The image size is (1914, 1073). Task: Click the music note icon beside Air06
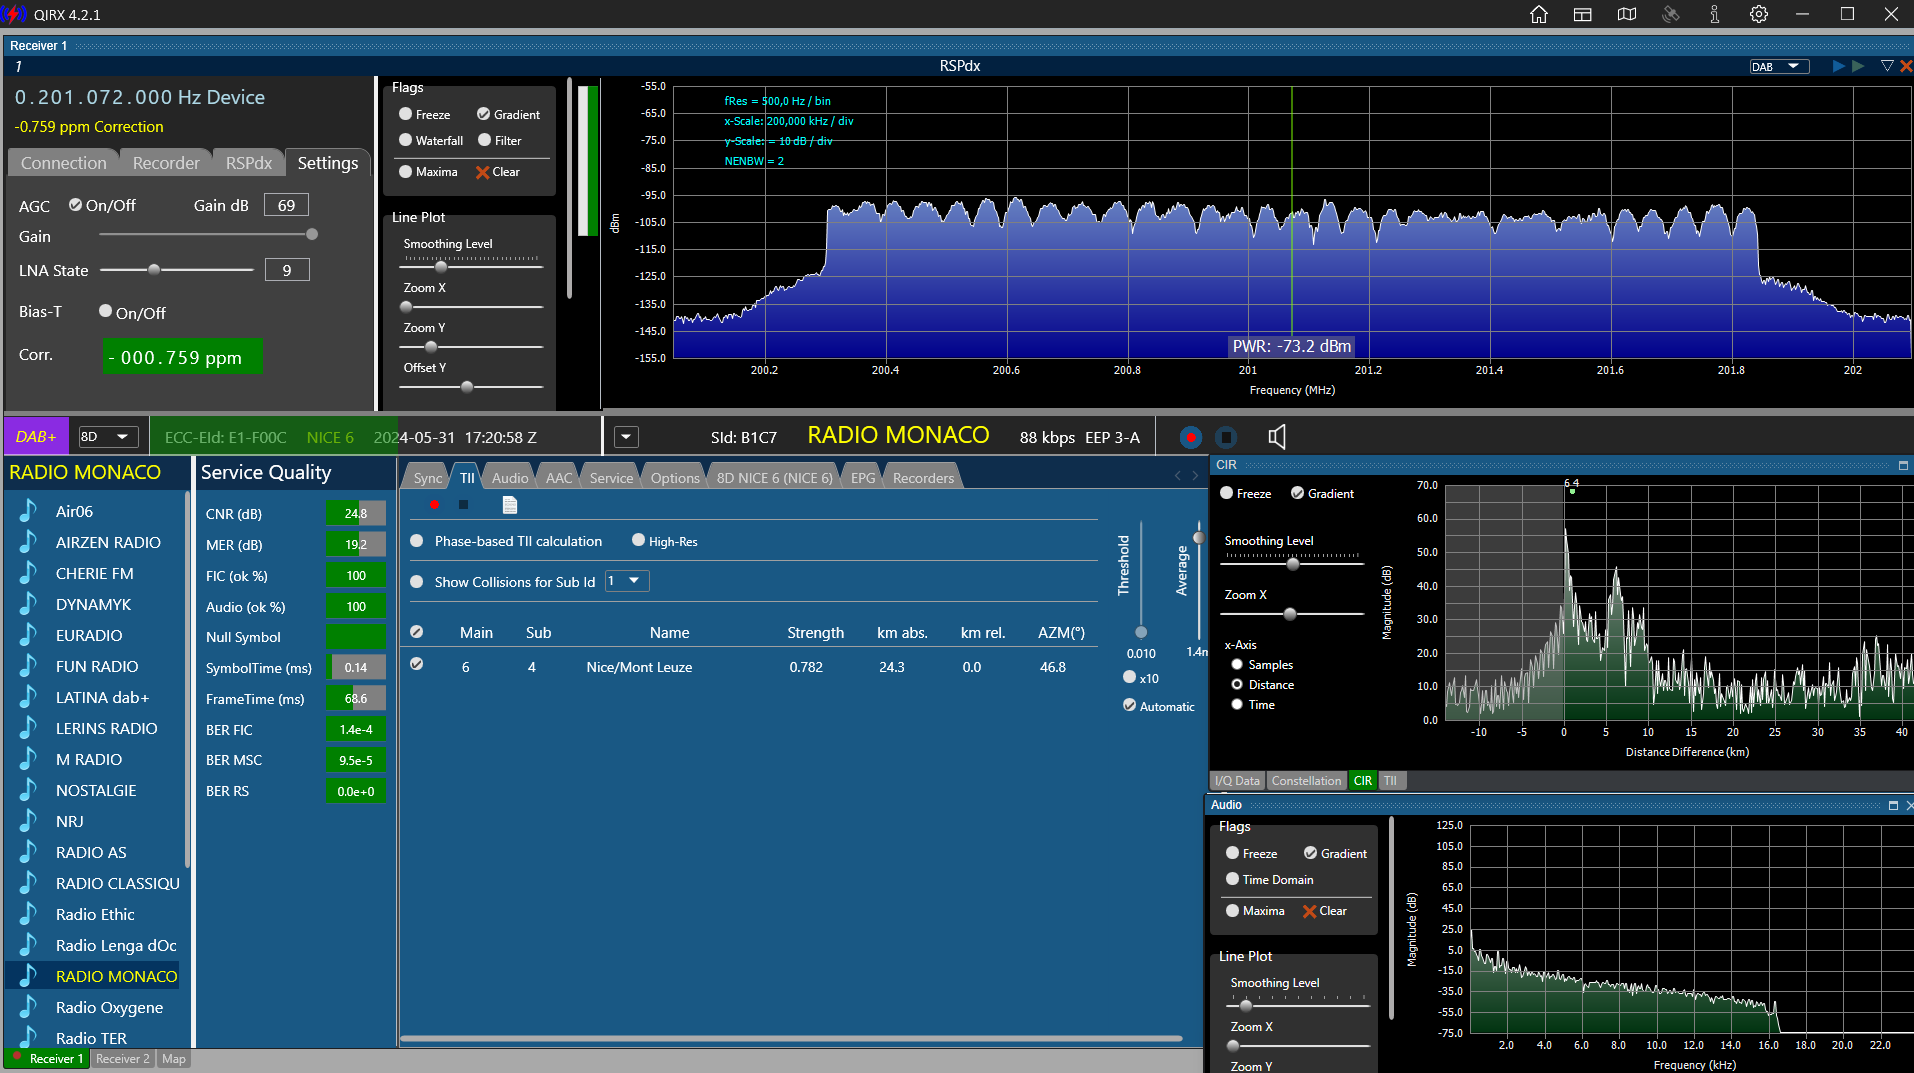(28, 511)
